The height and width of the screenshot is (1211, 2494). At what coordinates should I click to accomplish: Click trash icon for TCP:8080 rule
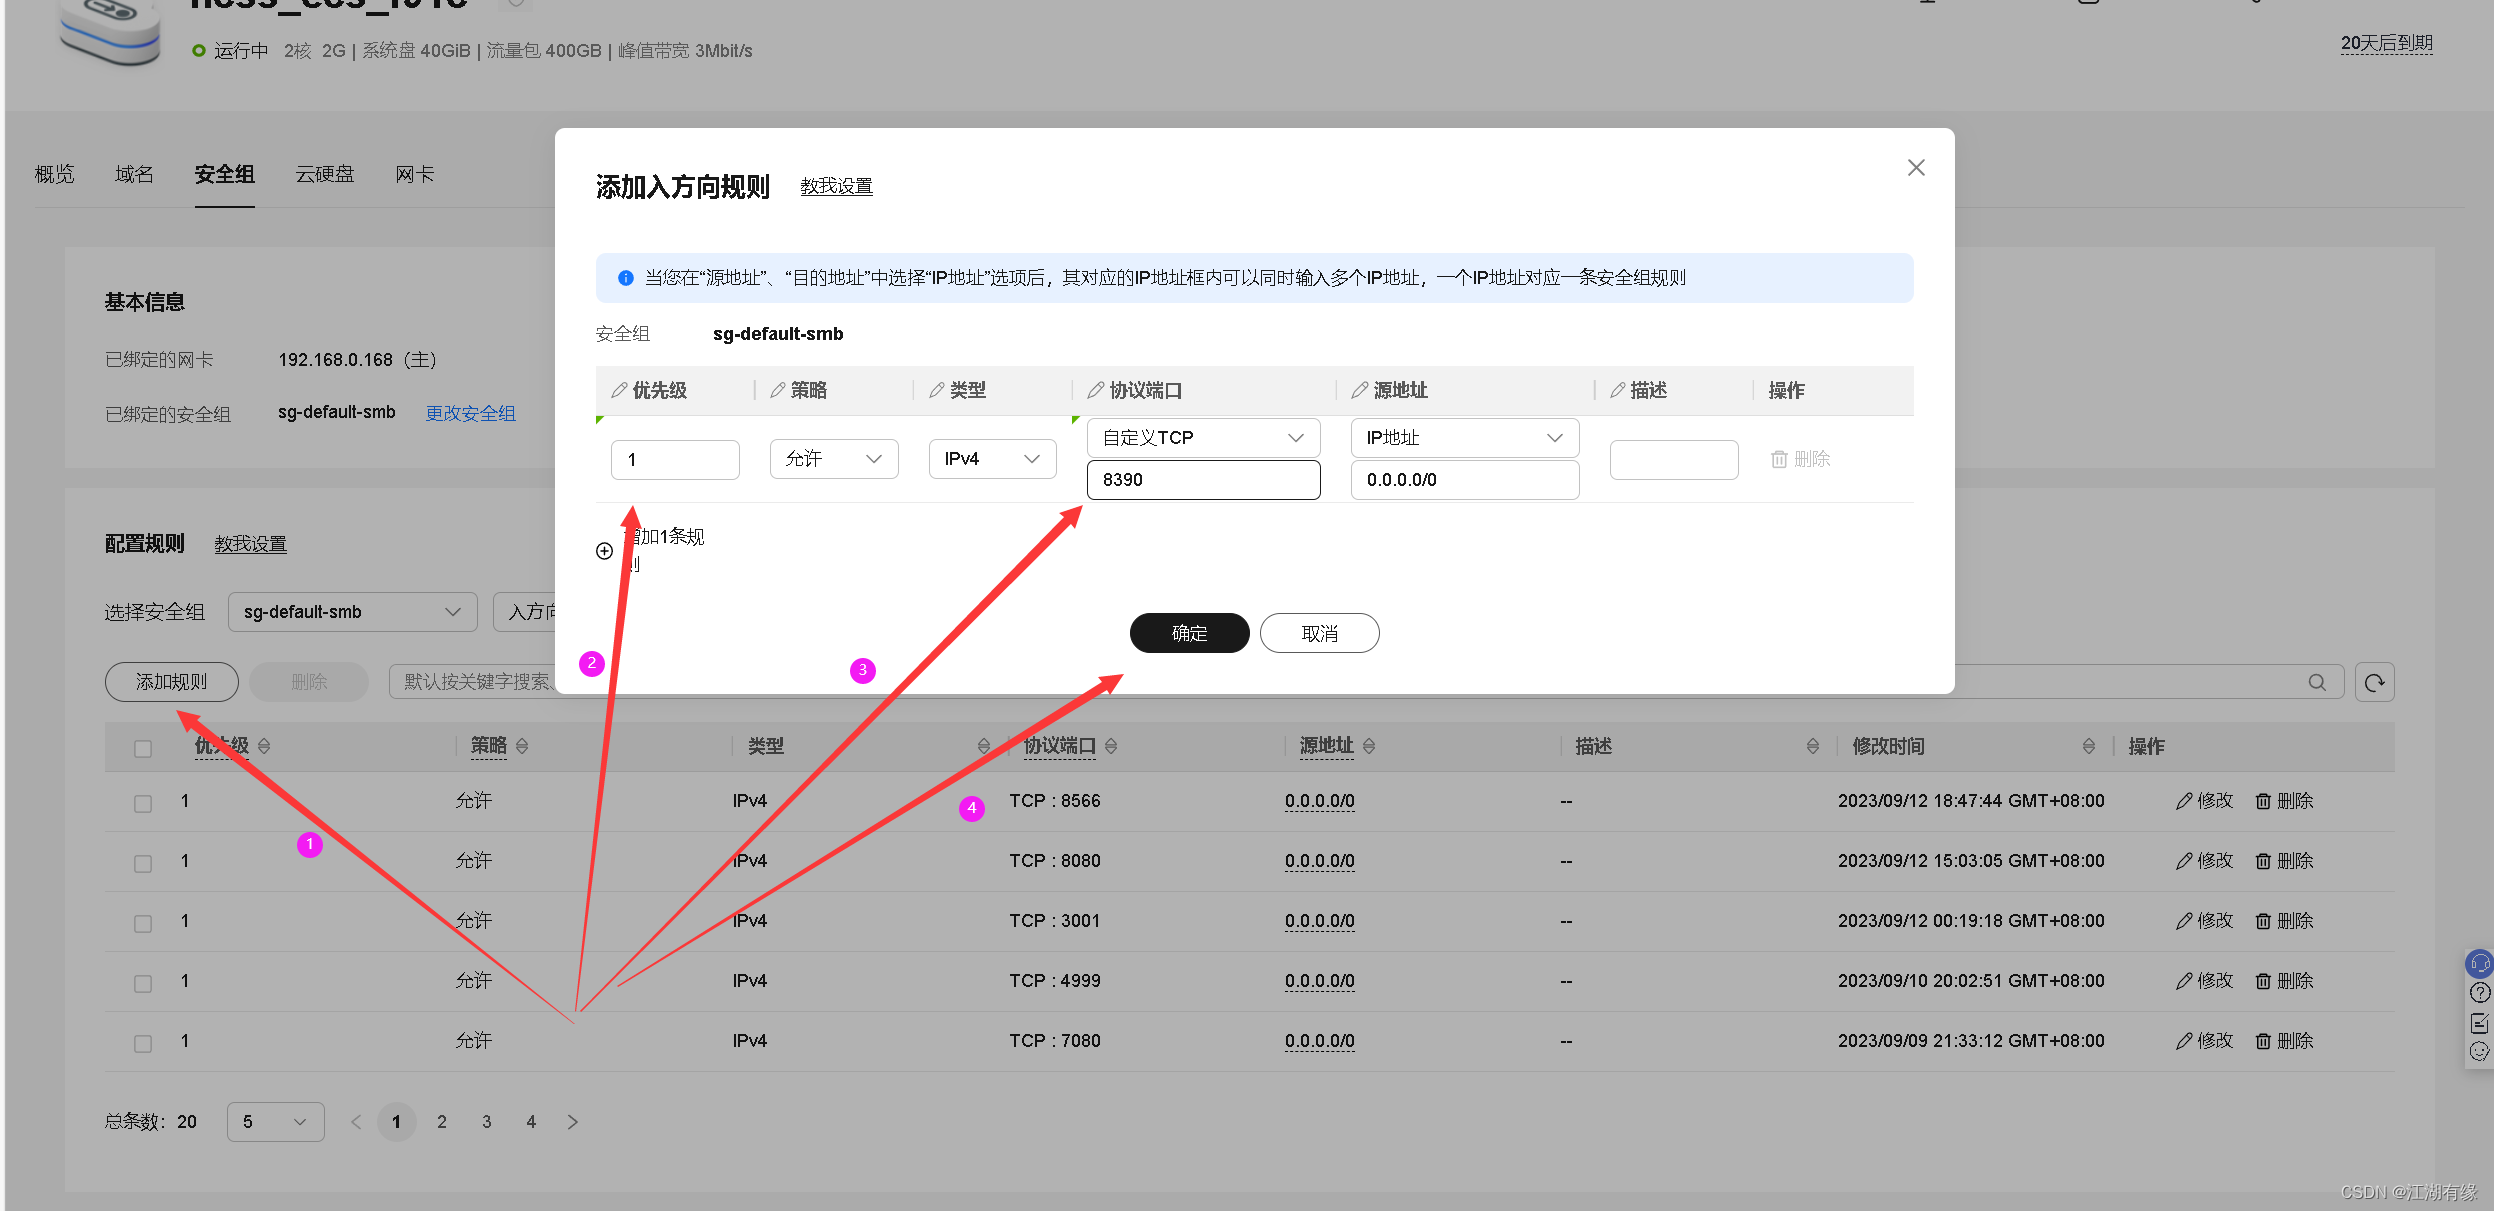click(x=2263, y=861)
